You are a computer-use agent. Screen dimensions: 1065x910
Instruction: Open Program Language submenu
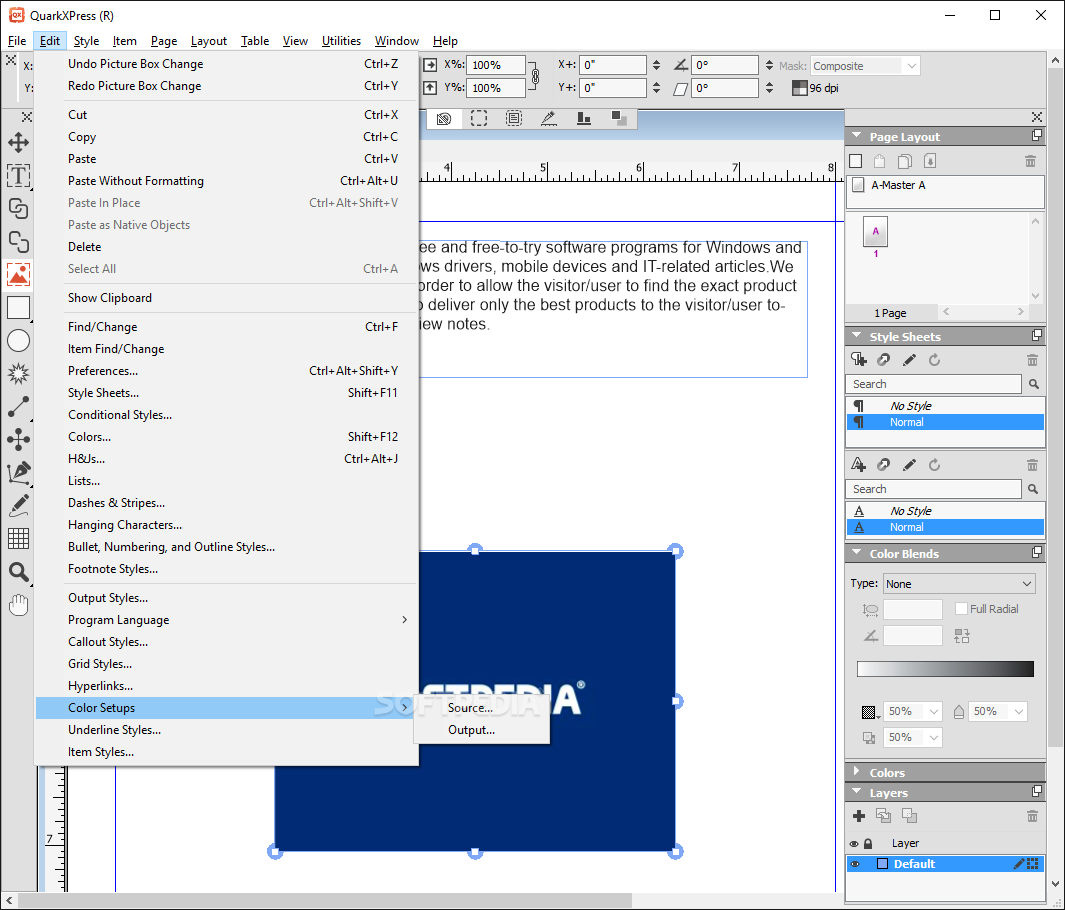point(226,620)
